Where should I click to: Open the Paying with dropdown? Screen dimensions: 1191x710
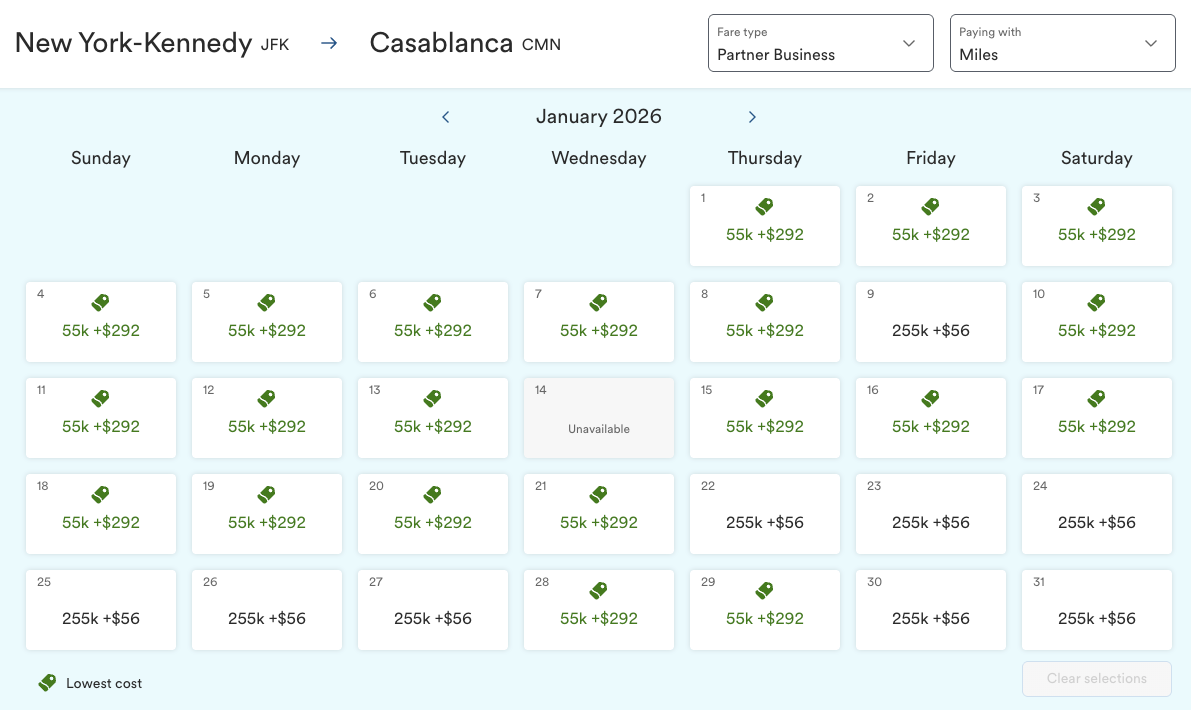point(1062,43)
